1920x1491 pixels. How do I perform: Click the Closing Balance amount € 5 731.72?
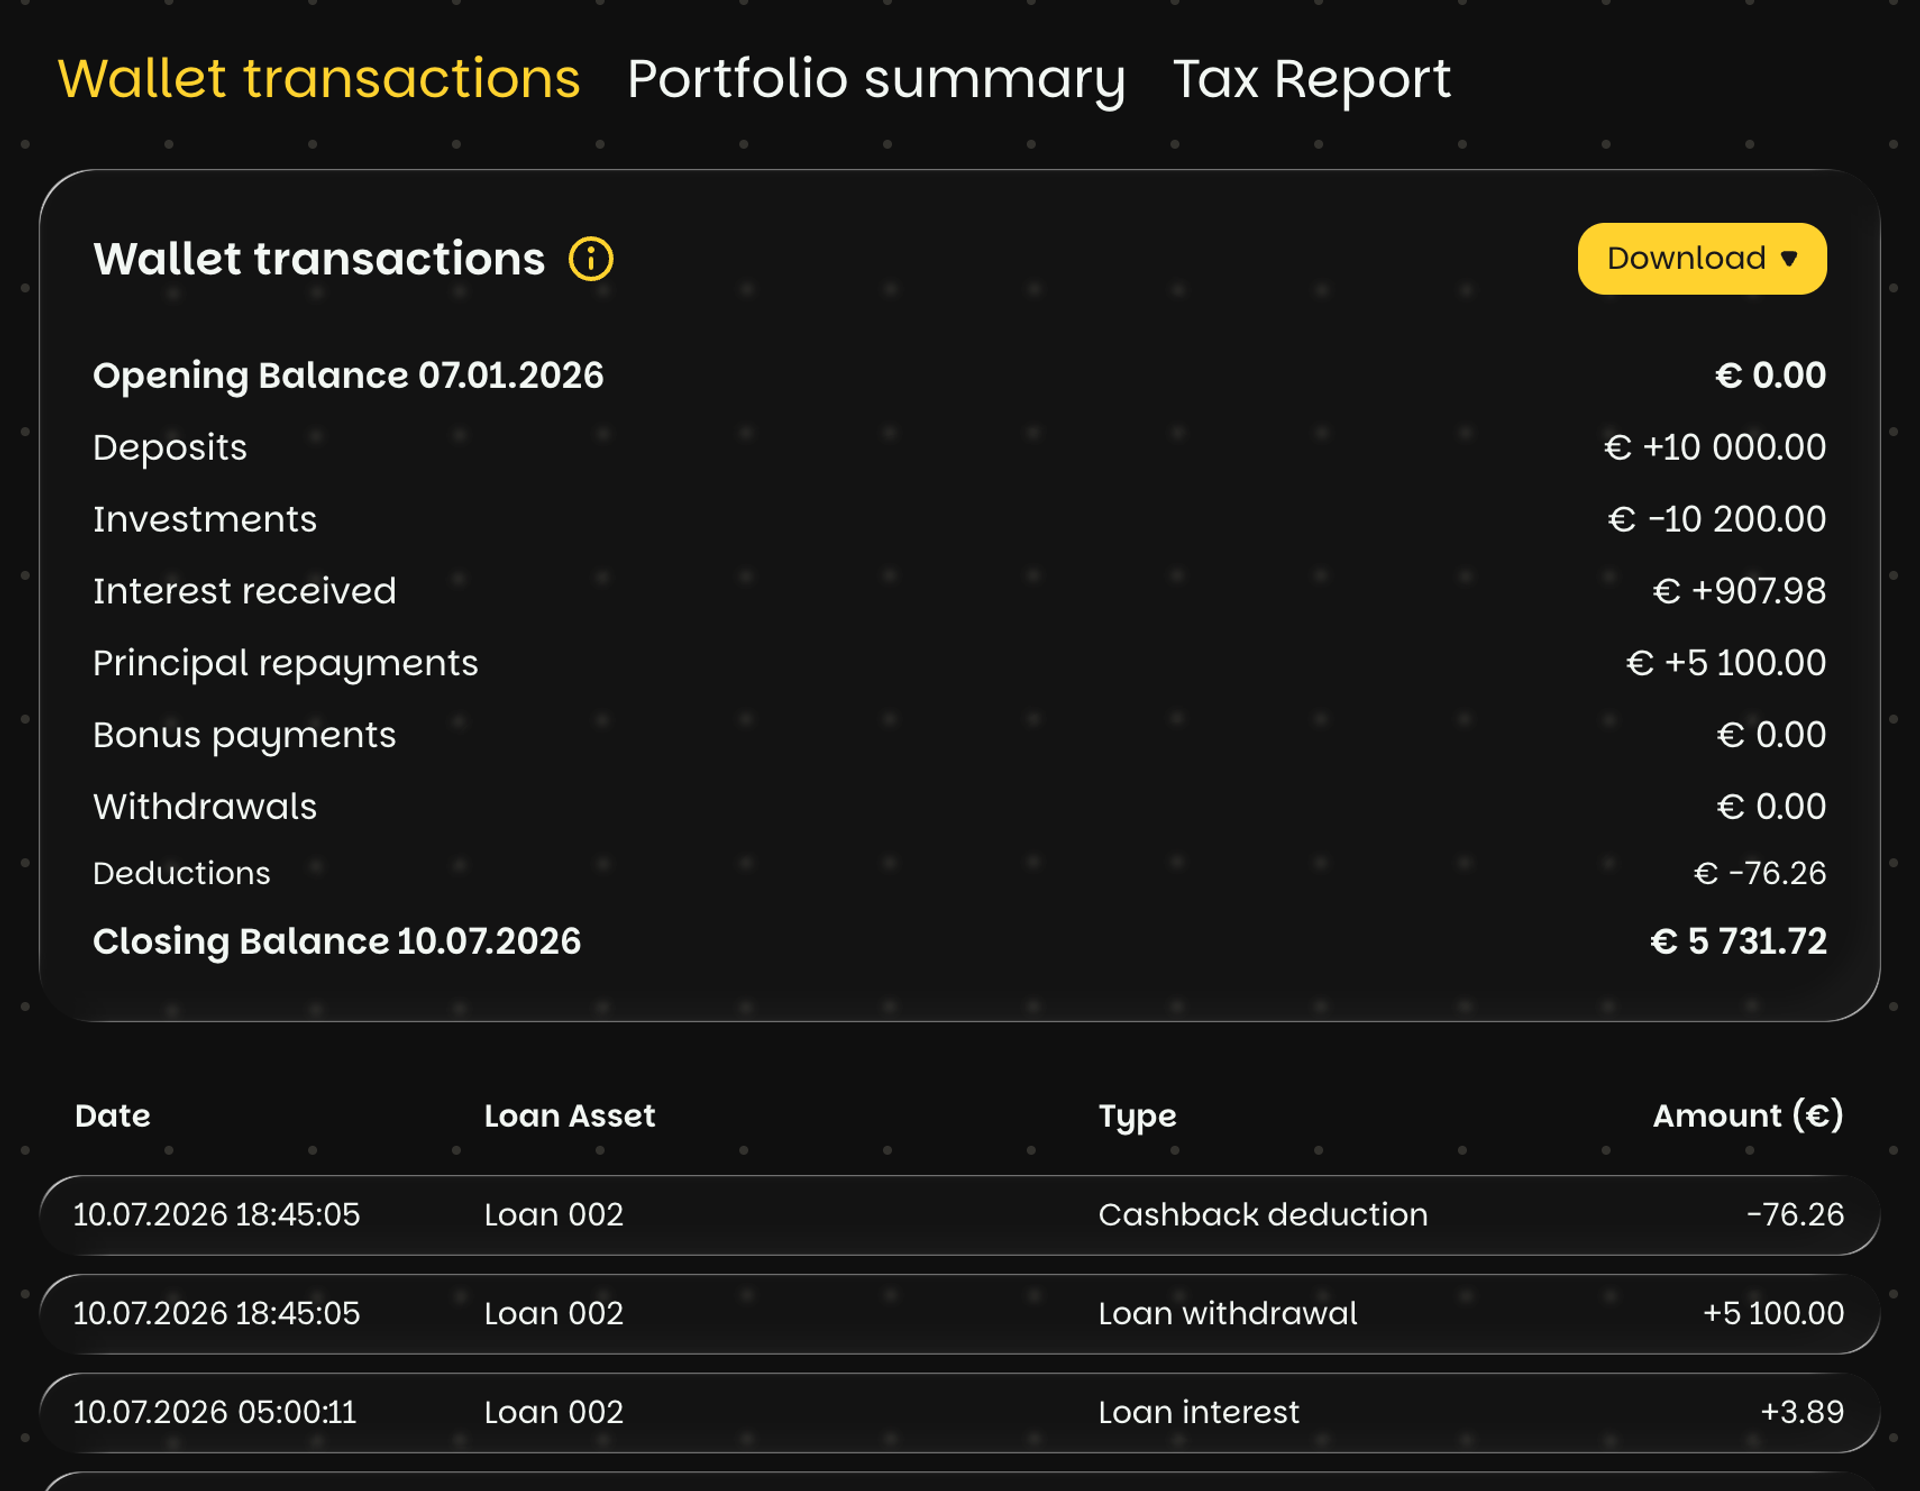(x=1738, y=941)
